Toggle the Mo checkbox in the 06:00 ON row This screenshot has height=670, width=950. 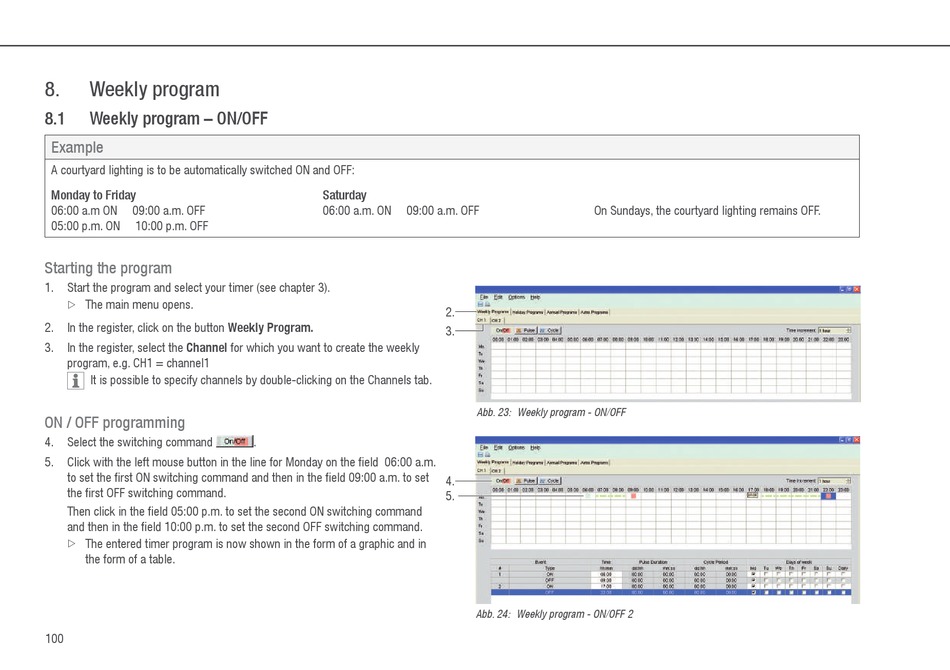pyautogui.click(x=753, y=574)
